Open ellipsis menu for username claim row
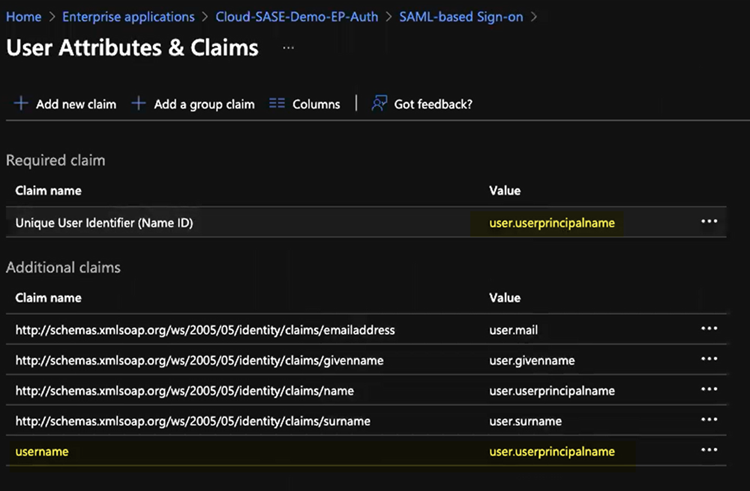This screenshot has height=491, width=750. click(709, 451)
